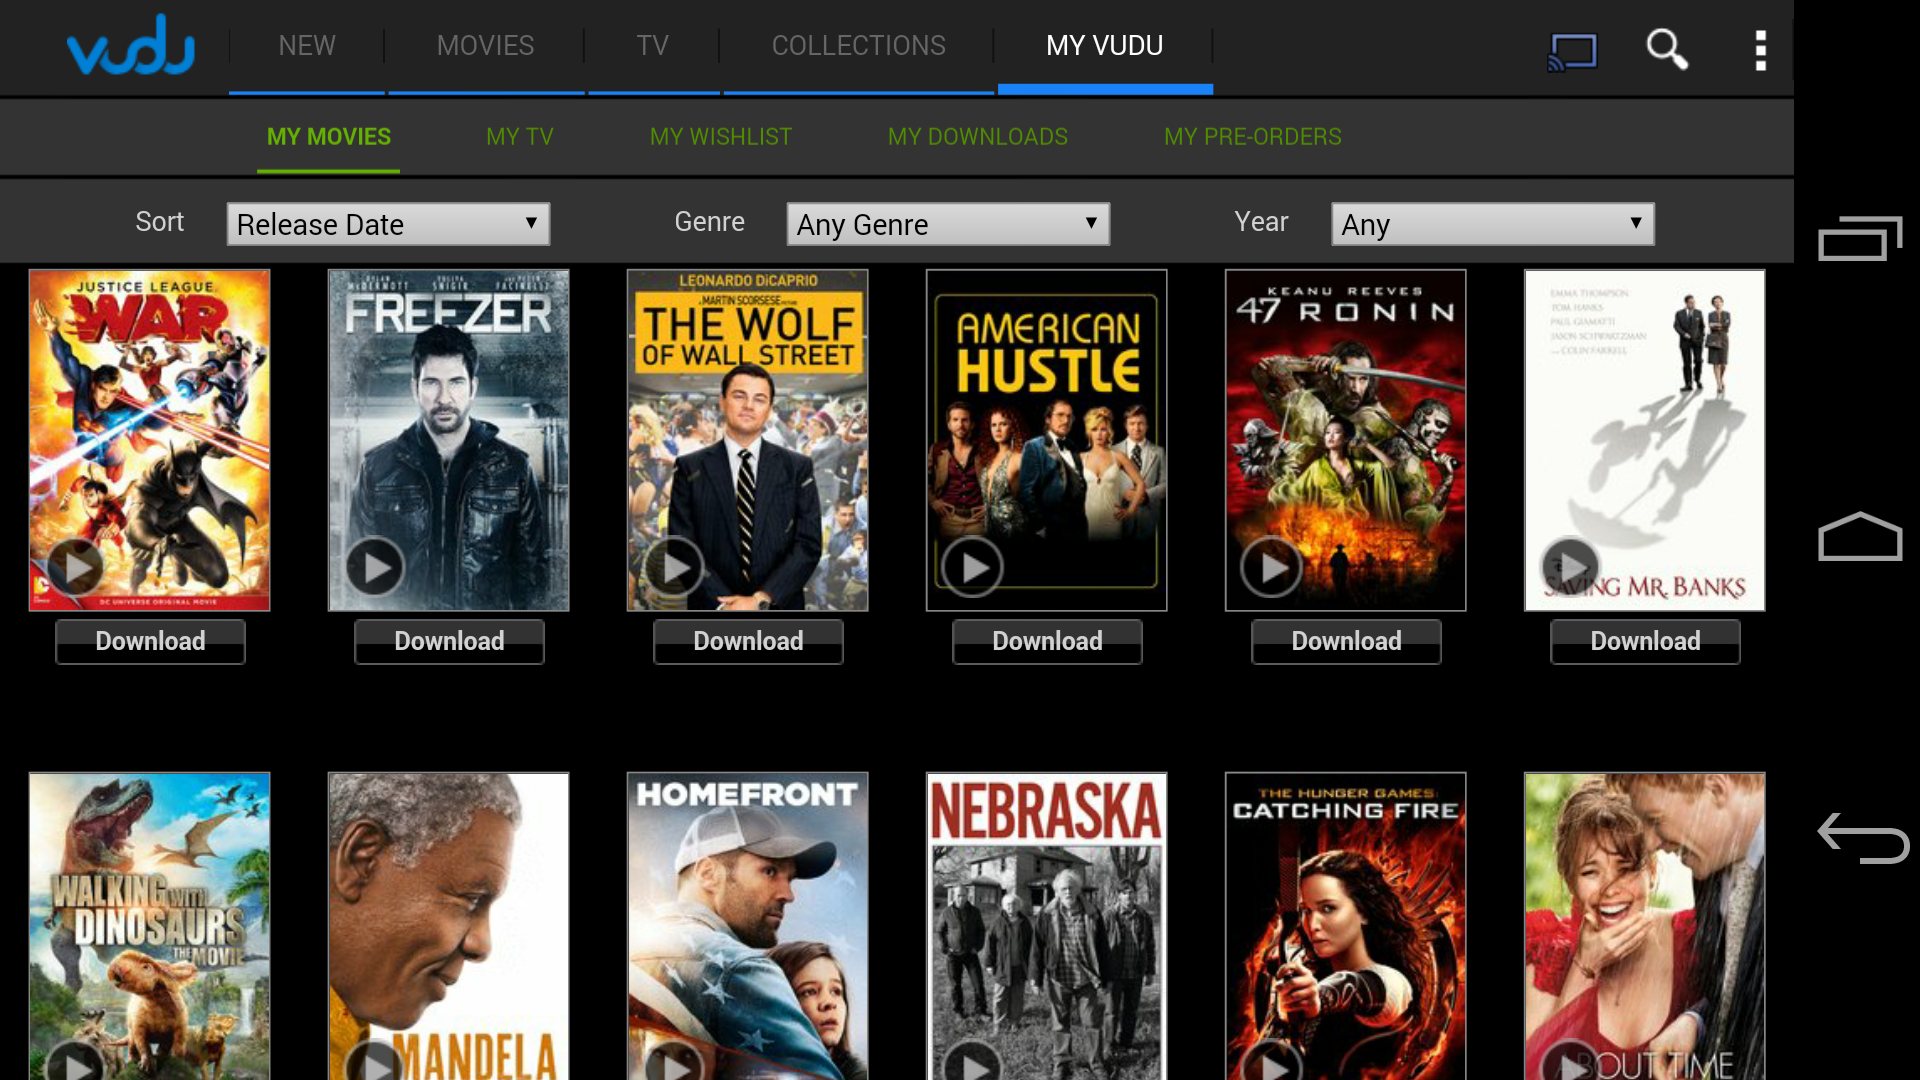Viewport: 1920px width, 1080px height.
Task: Open the three-dot overflow menu
Action: 1760,50
